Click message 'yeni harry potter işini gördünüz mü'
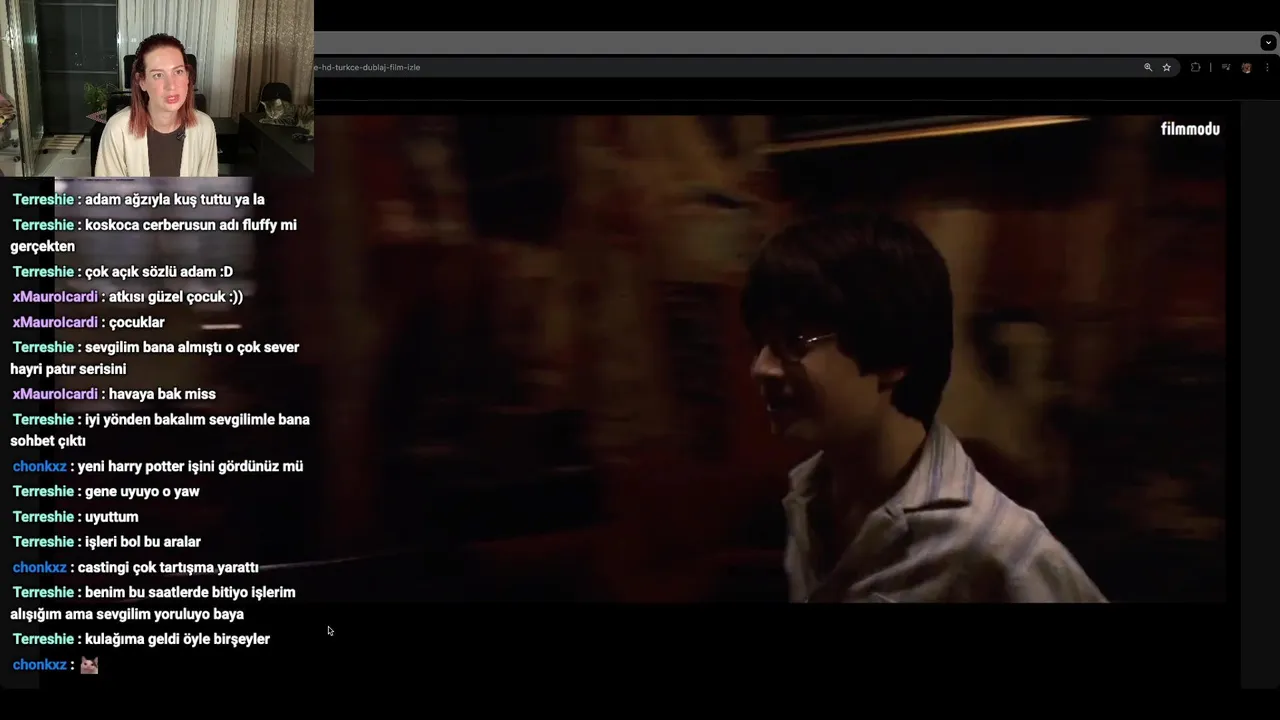The image size is (1280, 720). (190, 466)
